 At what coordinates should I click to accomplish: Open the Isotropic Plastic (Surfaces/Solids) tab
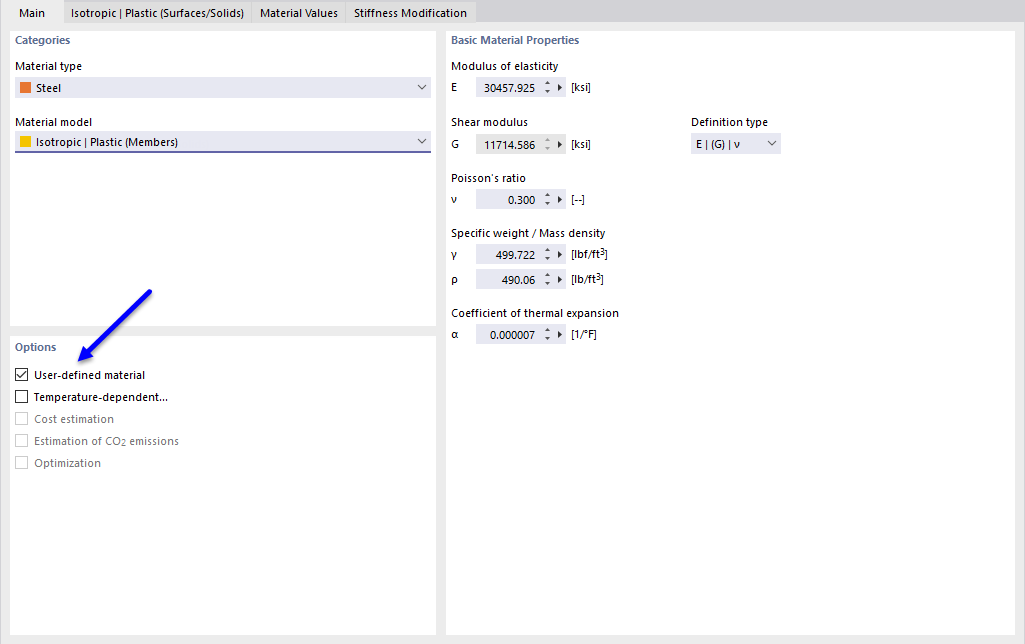click(x=156, y=12)
